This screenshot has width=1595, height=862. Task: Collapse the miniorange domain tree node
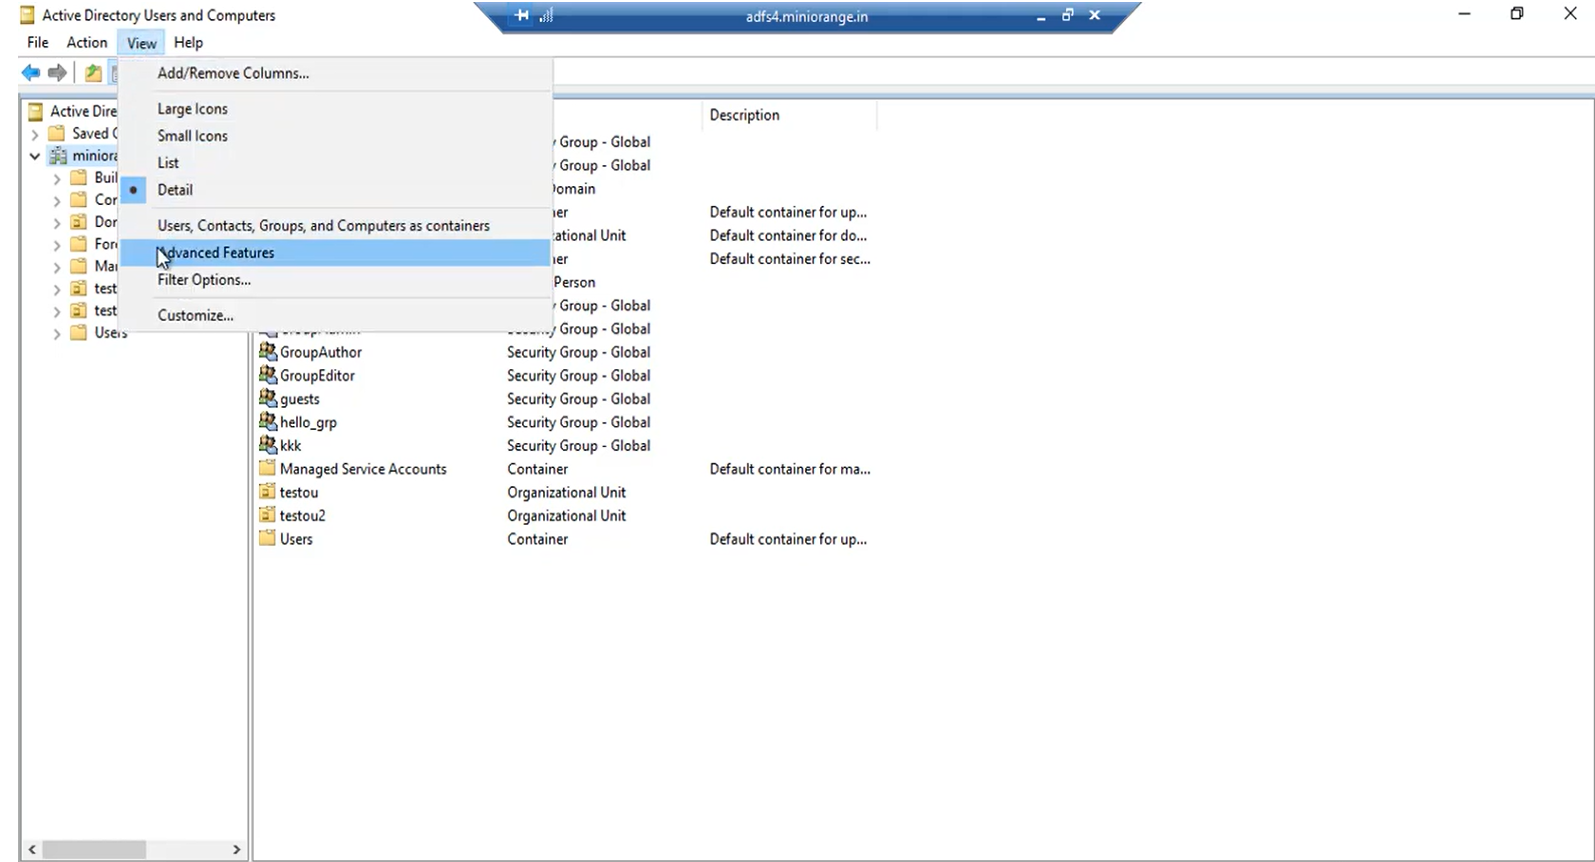pos(35,156)
